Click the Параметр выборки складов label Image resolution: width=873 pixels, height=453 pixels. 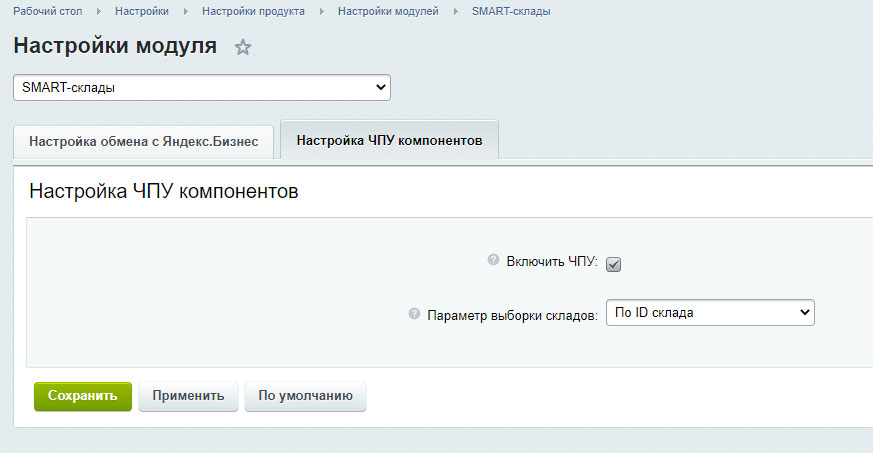point(512,316)
